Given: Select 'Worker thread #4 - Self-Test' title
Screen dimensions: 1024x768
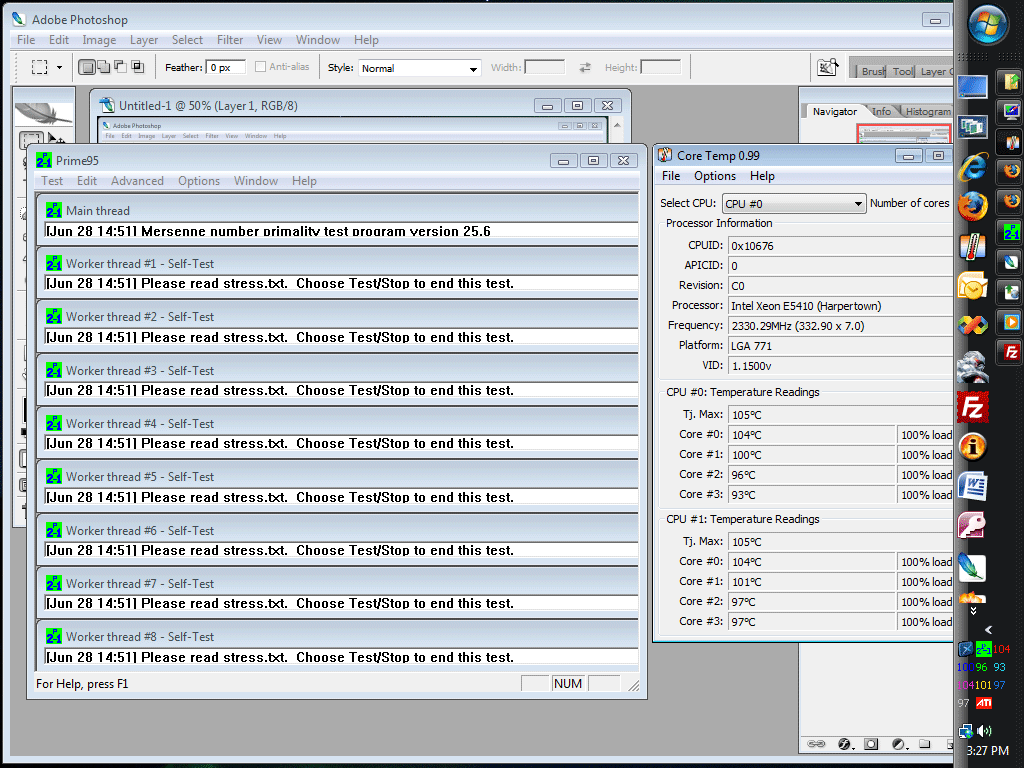Looking at the screenshot, I should pyautogui.click(x=140, y=424).
